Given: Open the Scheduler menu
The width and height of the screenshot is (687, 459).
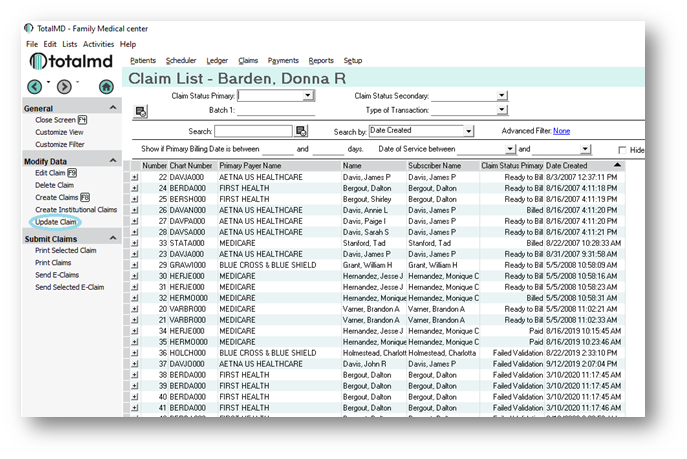Looking at the screenshot, I should pyautogui.click(x=181, y=61).
